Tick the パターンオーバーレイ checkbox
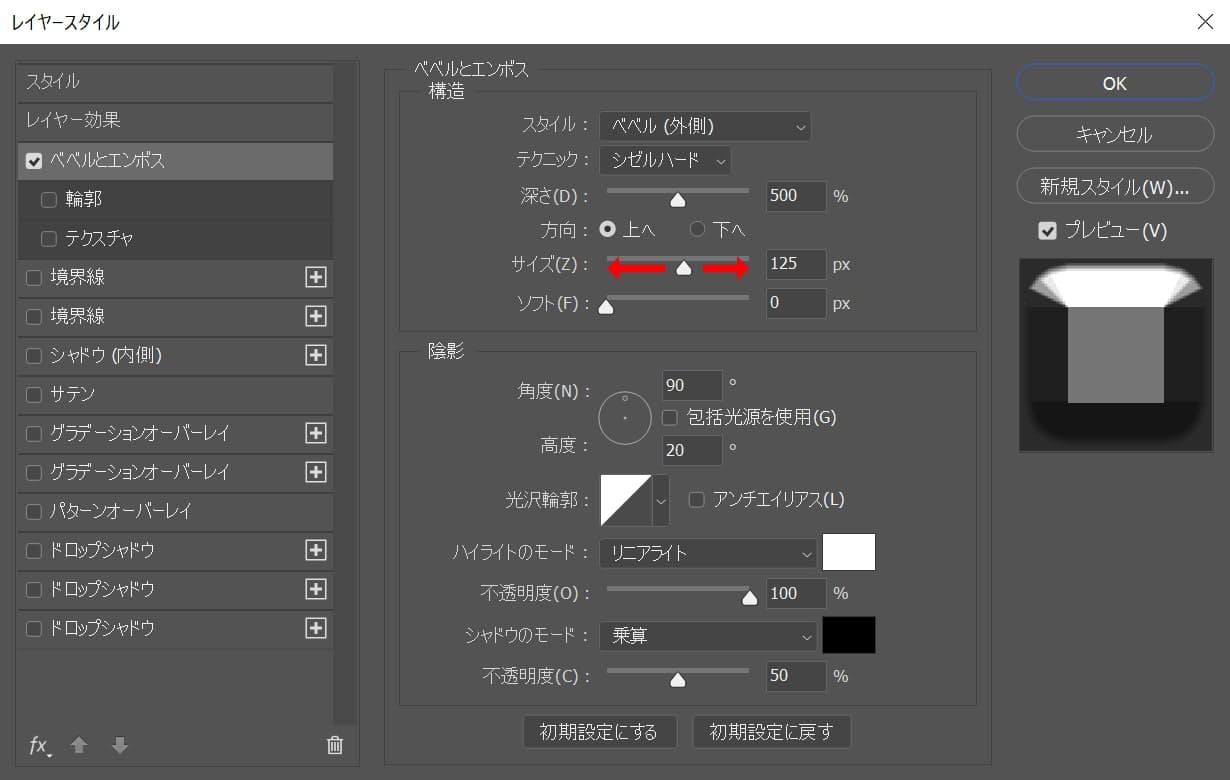 click(x=34, y=511)
